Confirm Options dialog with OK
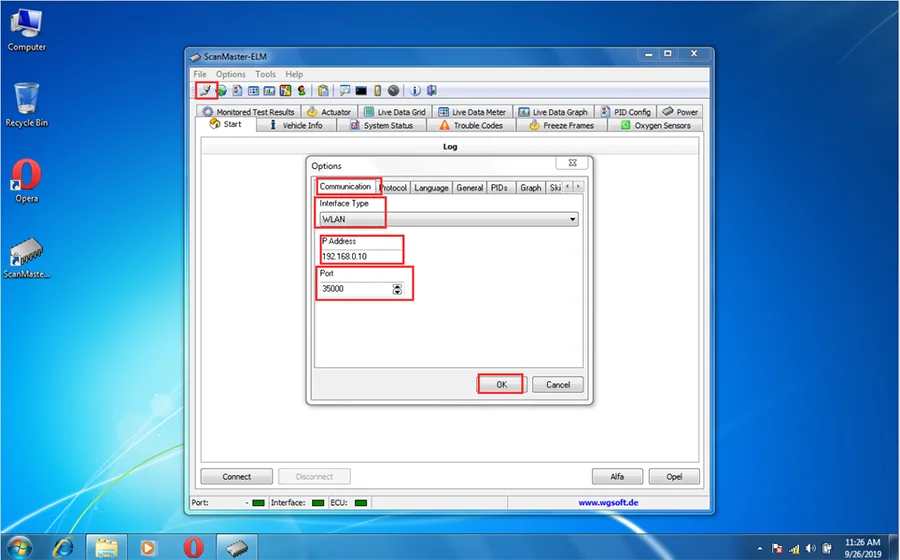The height and width of the screenshot is (560, 900). click(501, 384)
